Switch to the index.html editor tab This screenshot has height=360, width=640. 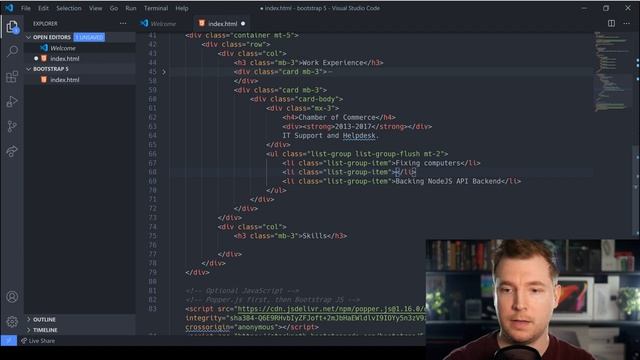click(x=222, y=24)
